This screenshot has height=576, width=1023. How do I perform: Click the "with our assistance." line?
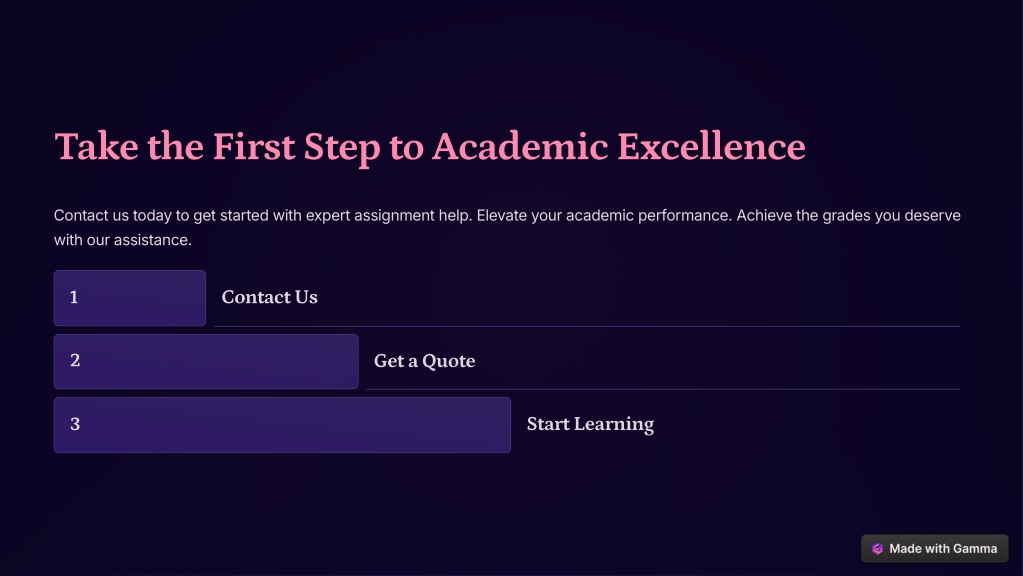pyautogui.click(x=123, y=240)
